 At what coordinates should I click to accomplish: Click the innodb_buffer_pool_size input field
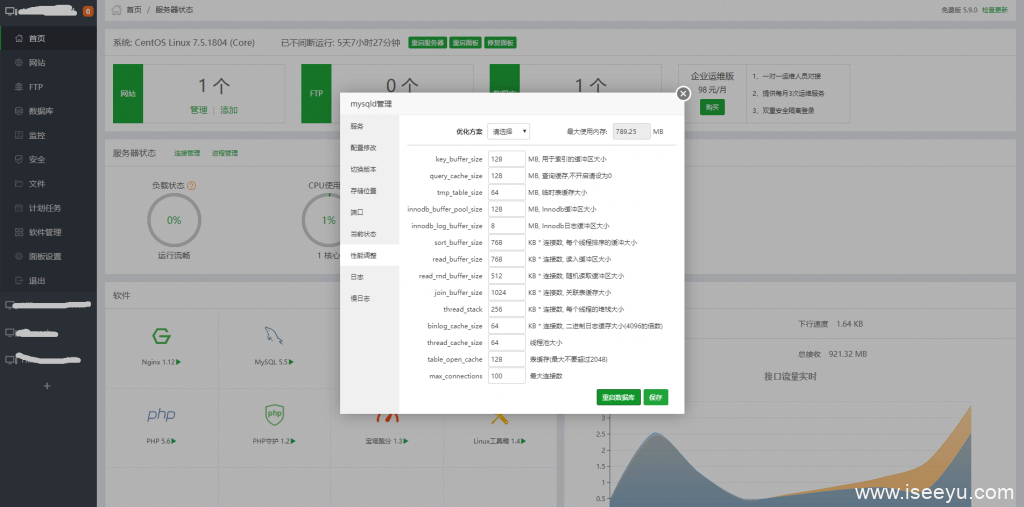click(507, 209)
